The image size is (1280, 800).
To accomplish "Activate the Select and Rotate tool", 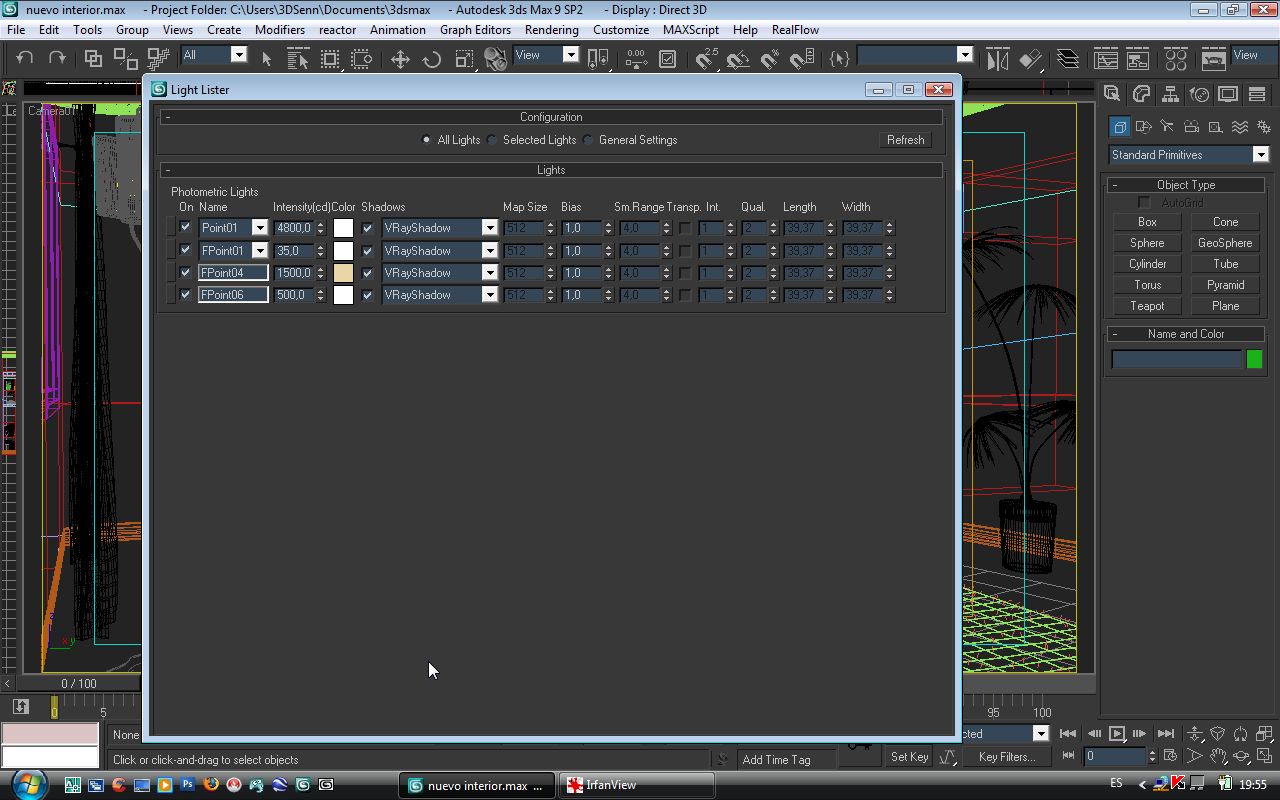I will (432, 59).
